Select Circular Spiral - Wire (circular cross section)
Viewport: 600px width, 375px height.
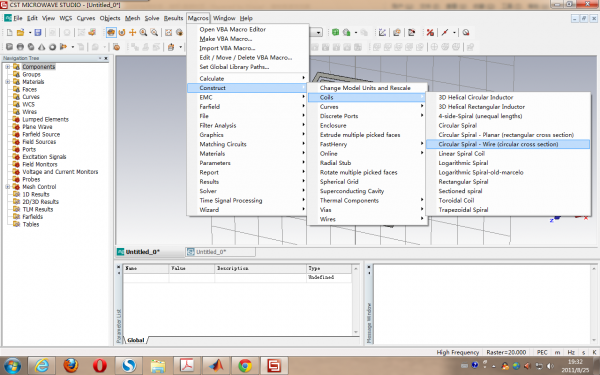pos(508,144)
